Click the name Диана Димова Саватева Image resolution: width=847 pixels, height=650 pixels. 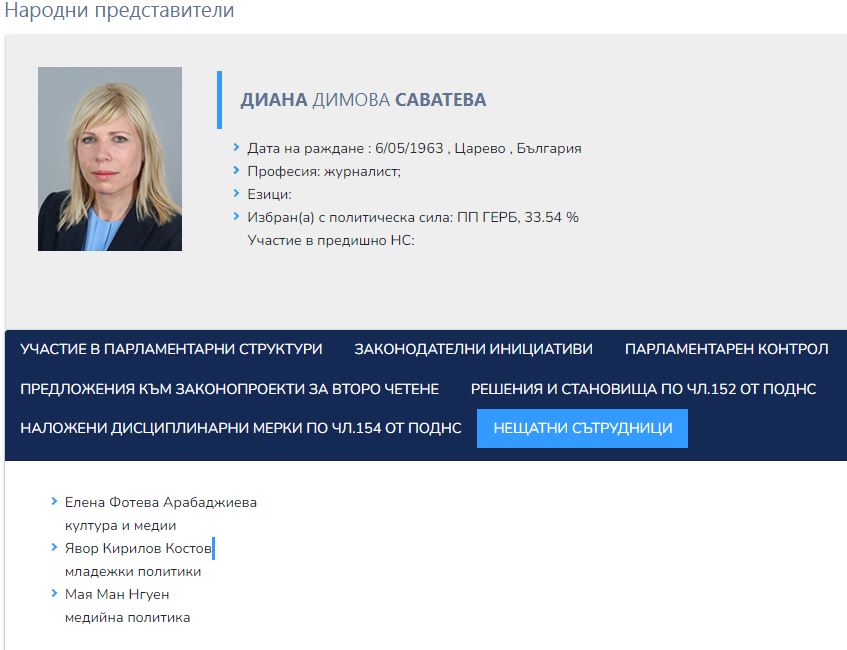[x=363, y=100]
